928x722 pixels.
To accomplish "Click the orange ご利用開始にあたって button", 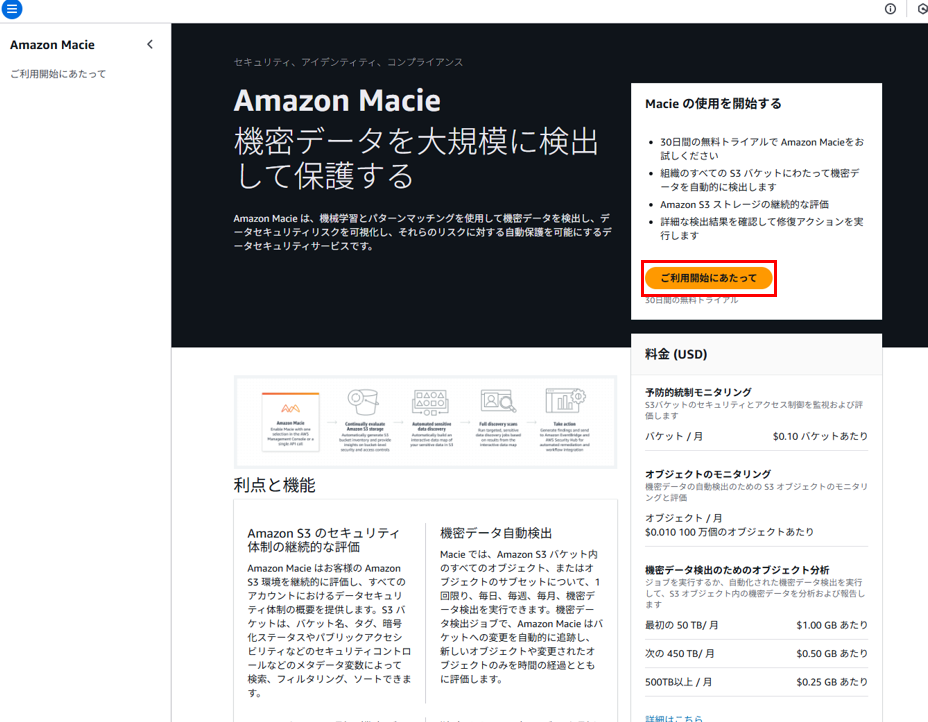I will tap(708, 278).
